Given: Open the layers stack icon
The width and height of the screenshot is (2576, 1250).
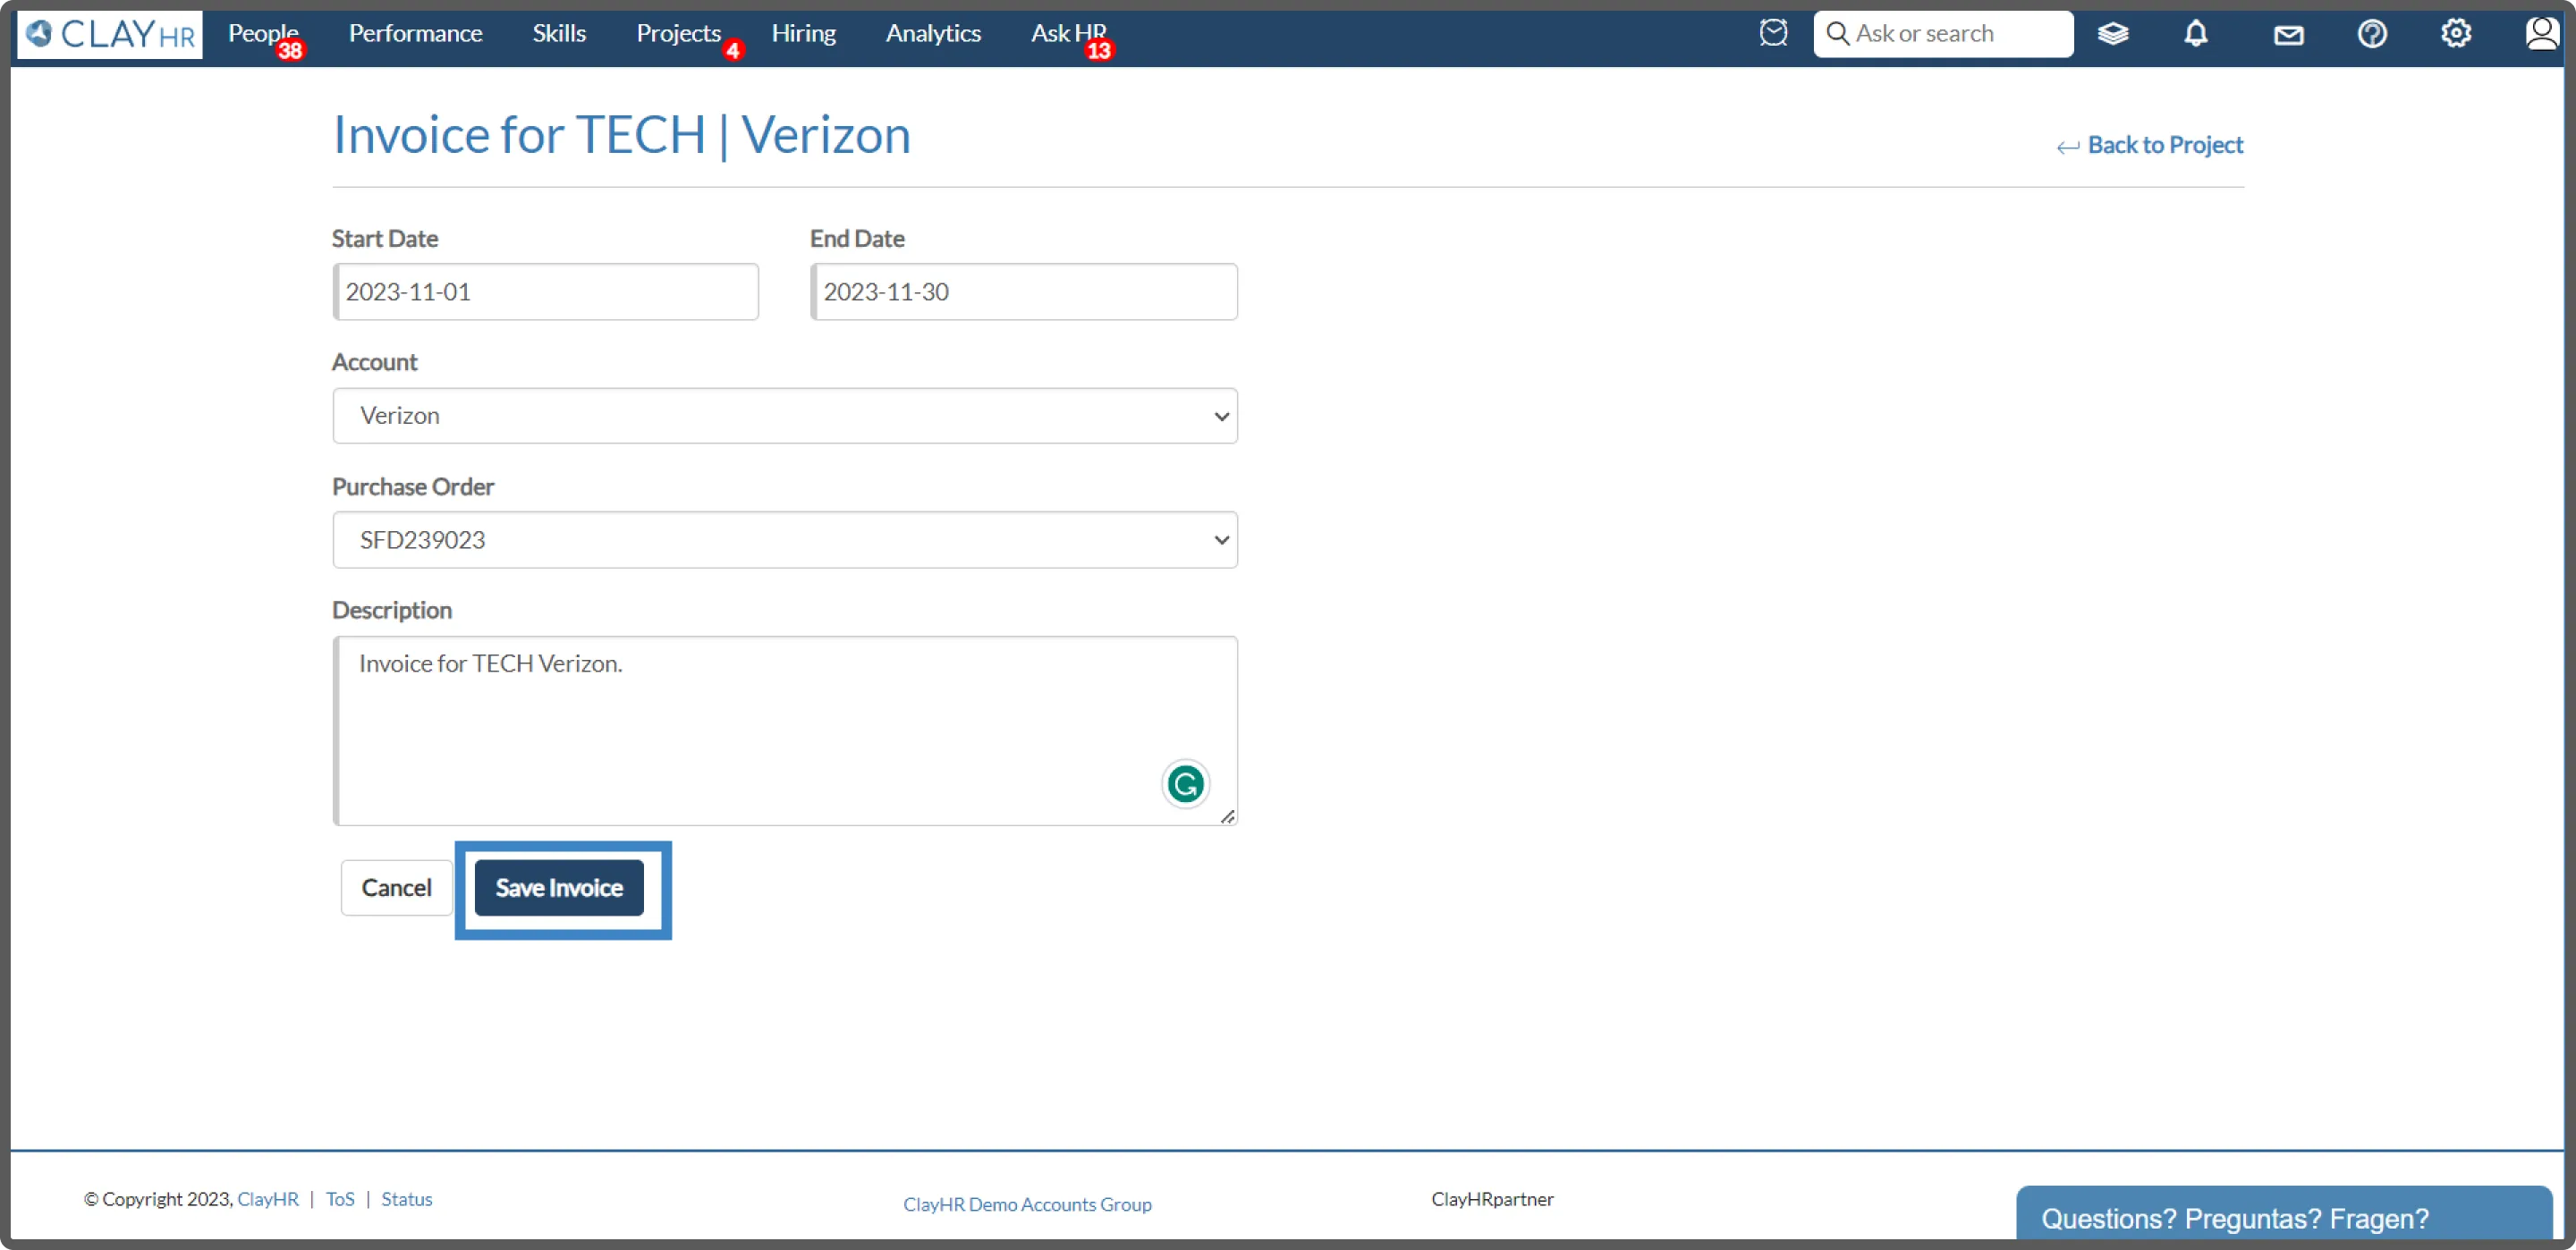Looking at the screenshot, I should pos(2112,34).
